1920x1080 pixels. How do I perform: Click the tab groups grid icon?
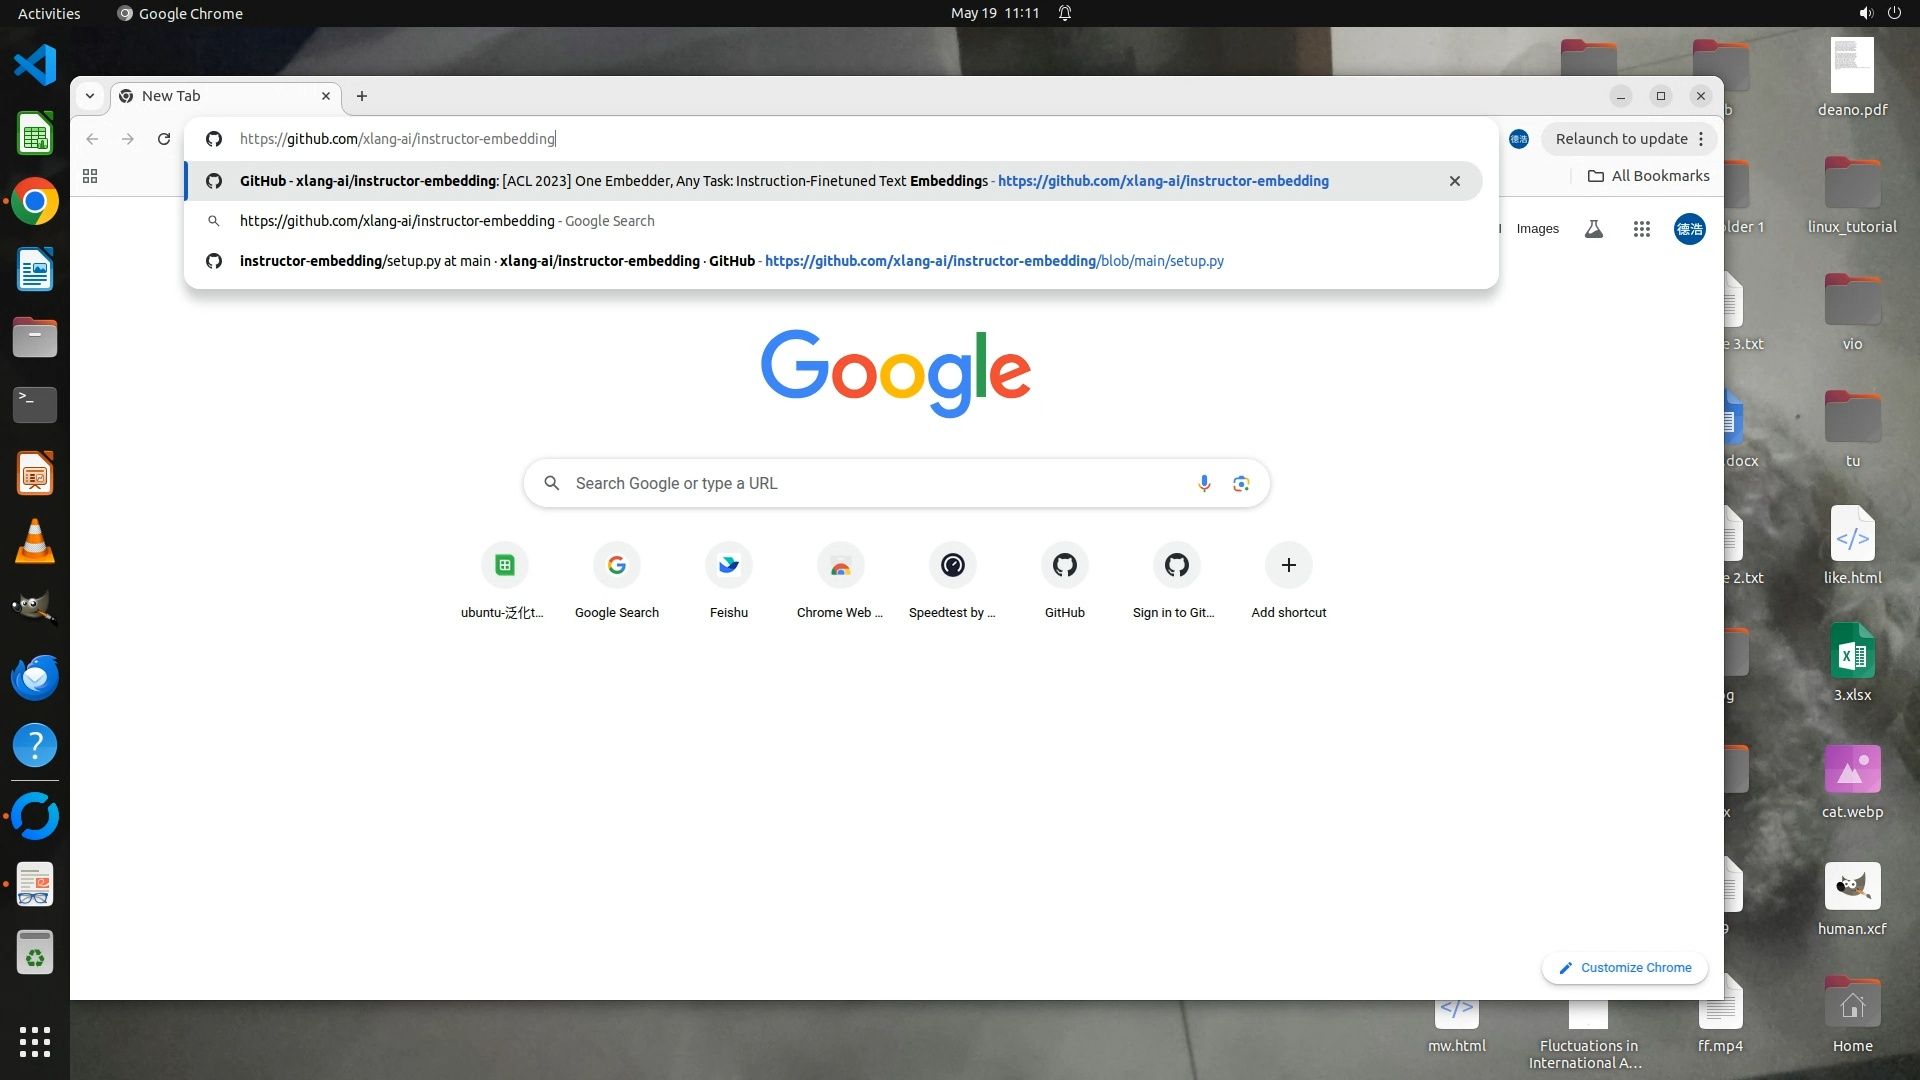[x=90, y=176]
